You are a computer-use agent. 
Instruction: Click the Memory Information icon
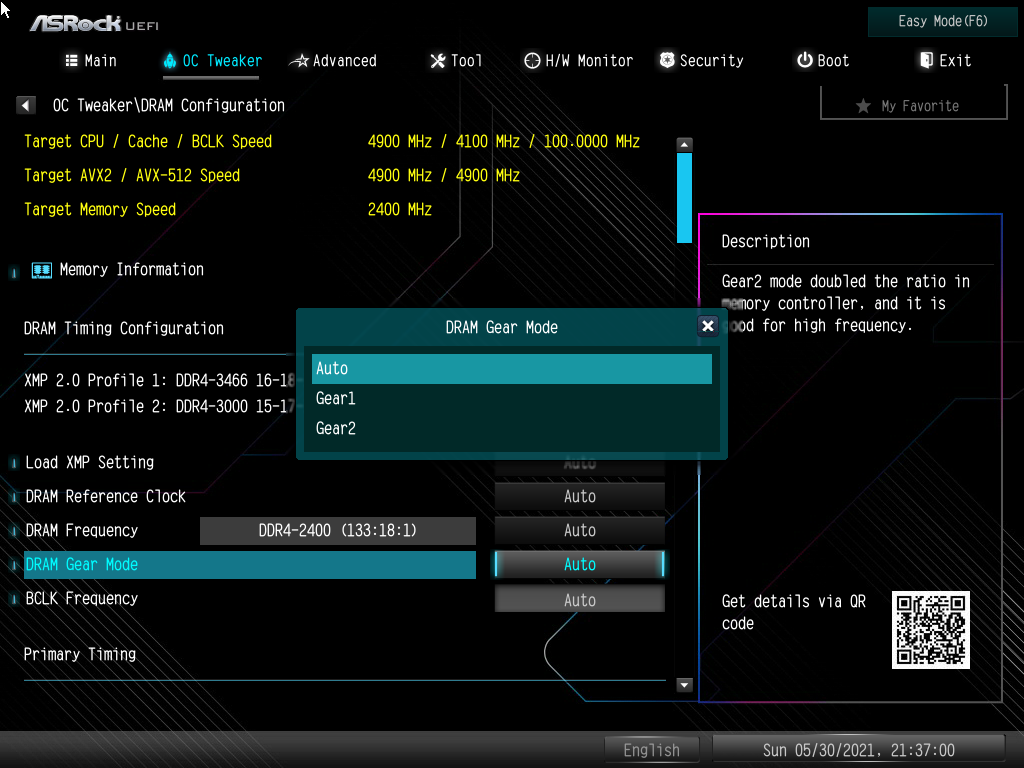(x=42, y=270)
